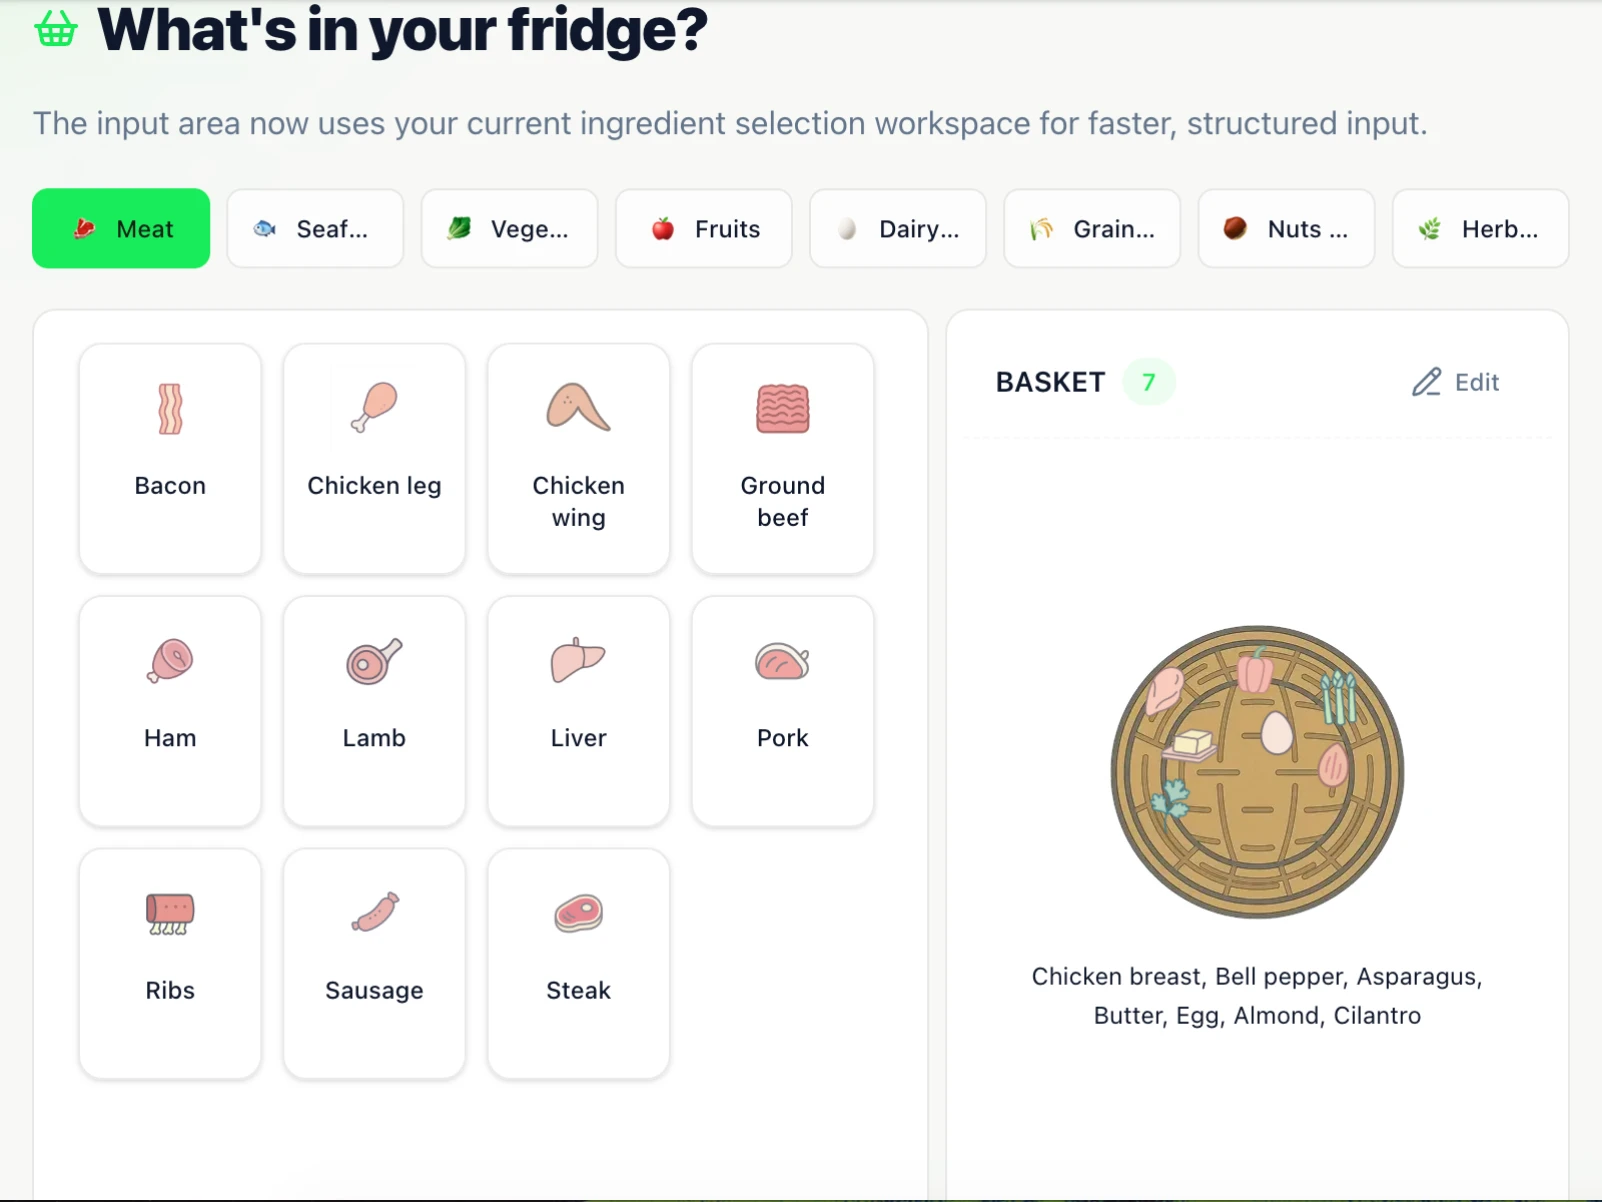Switch to the Seafood category tab
1602x1202 pixels.
point(315,229)
